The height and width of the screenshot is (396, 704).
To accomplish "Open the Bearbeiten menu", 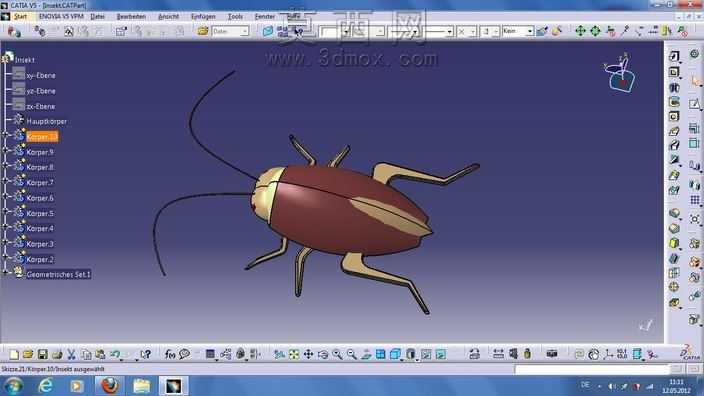I will (x=131, y=16).
